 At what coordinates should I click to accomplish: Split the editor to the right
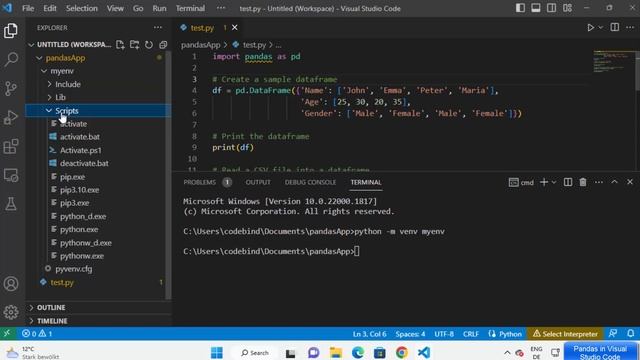(614, 27)
